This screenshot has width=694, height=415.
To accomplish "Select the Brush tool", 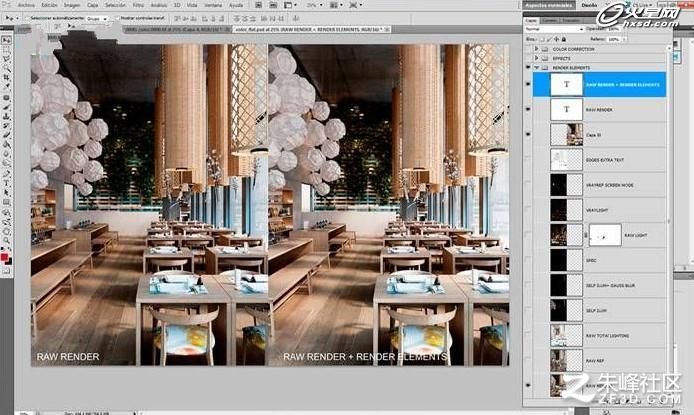I will [6, 107].
